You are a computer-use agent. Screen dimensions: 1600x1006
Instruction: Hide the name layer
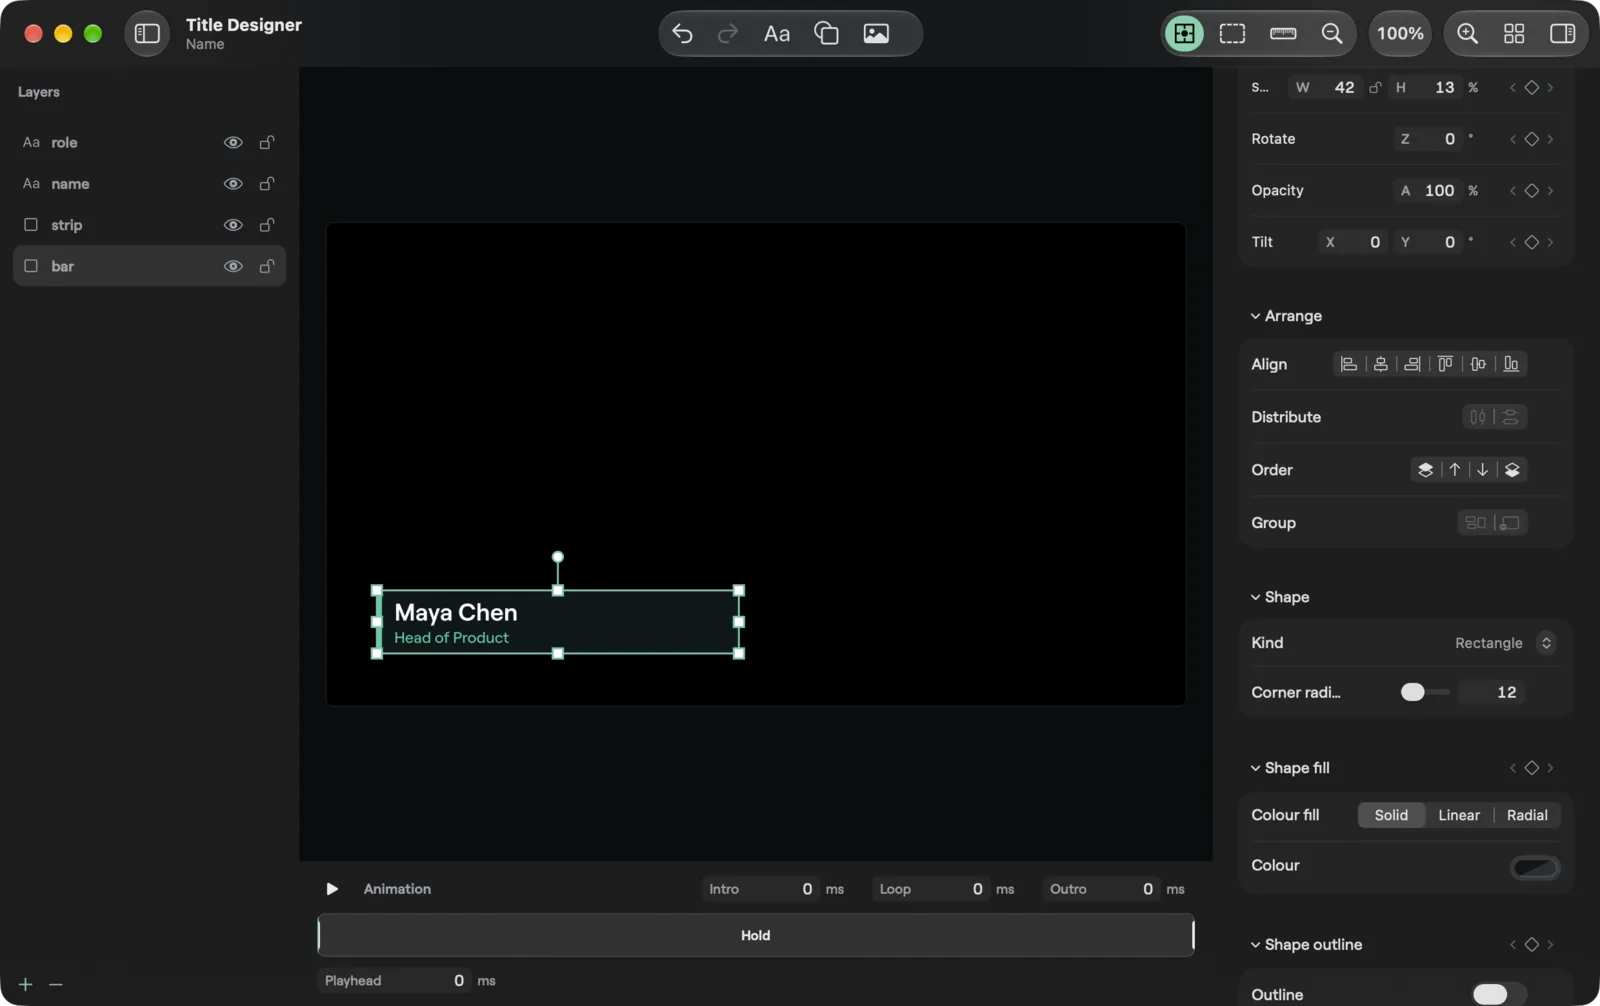233,184
